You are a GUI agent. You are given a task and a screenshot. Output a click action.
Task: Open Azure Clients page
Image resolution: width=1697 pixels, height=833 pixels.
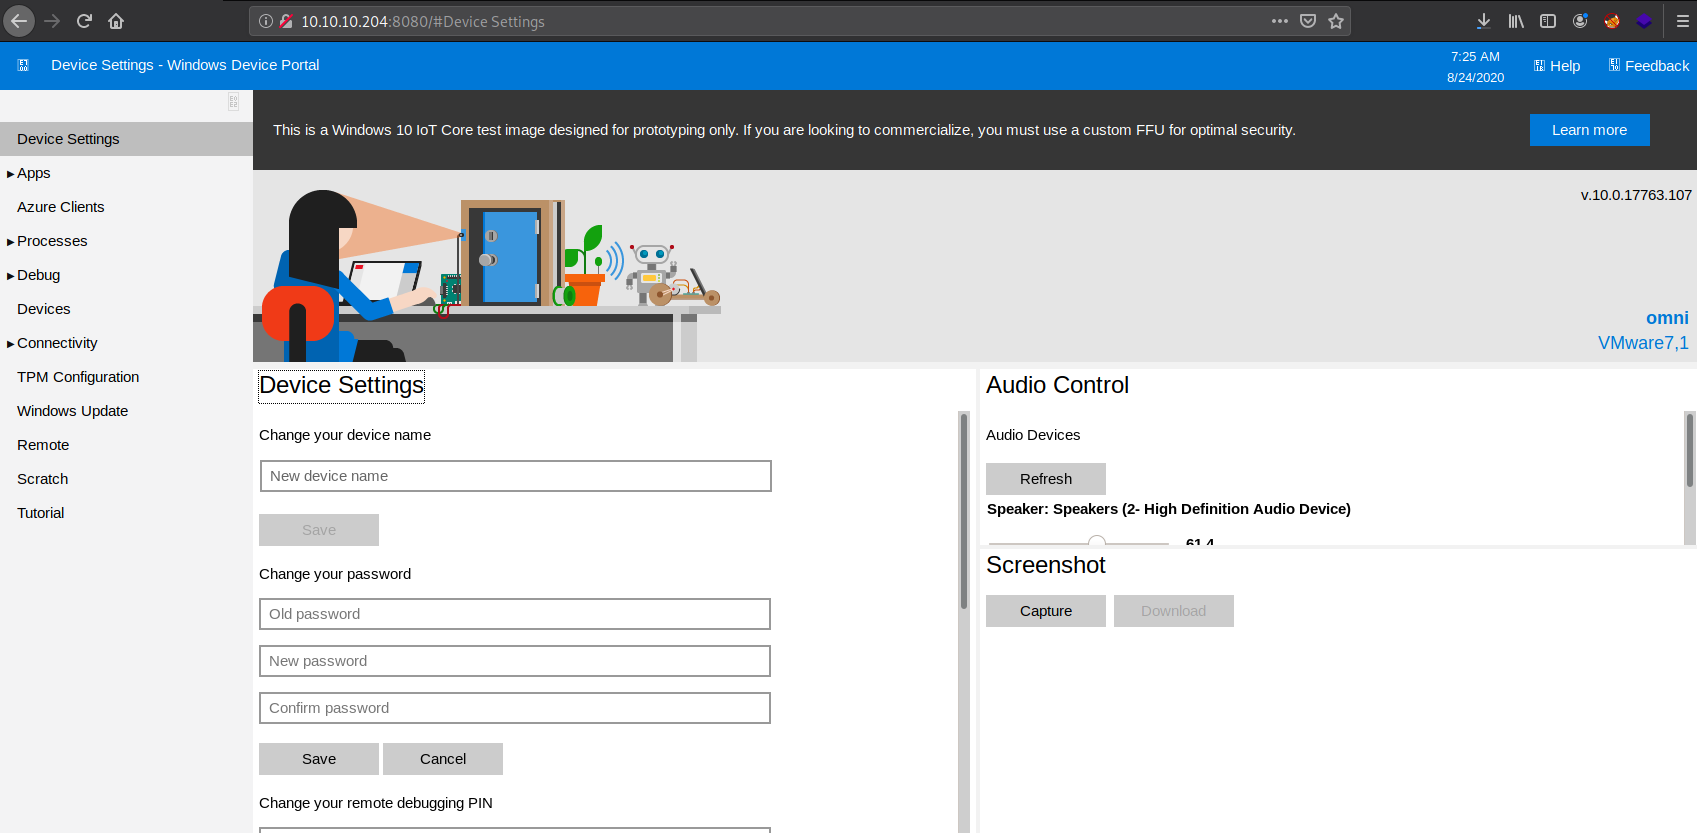(60, 207)
